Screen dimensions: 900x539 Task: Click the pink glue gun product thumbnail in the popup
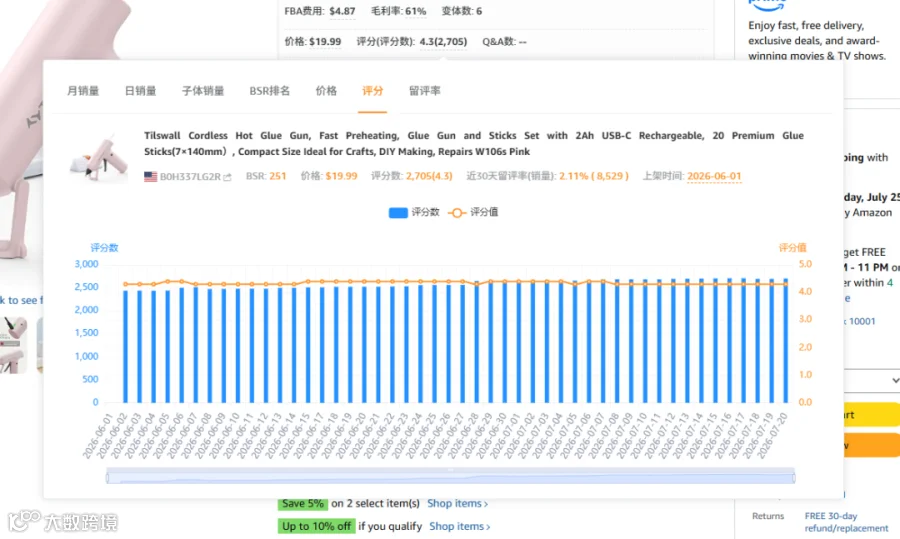pyautogui.click(x=99, y=158)
